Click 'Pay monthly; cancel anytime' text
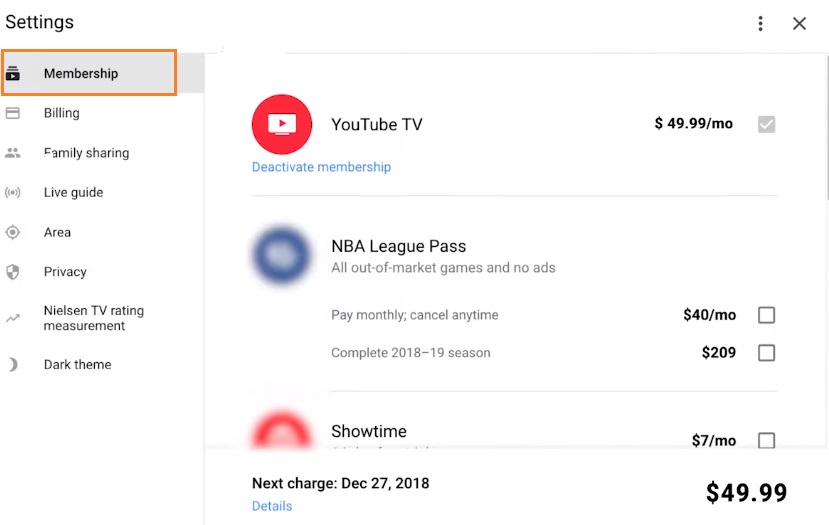 pyautogui.click(x=414, y=315)
